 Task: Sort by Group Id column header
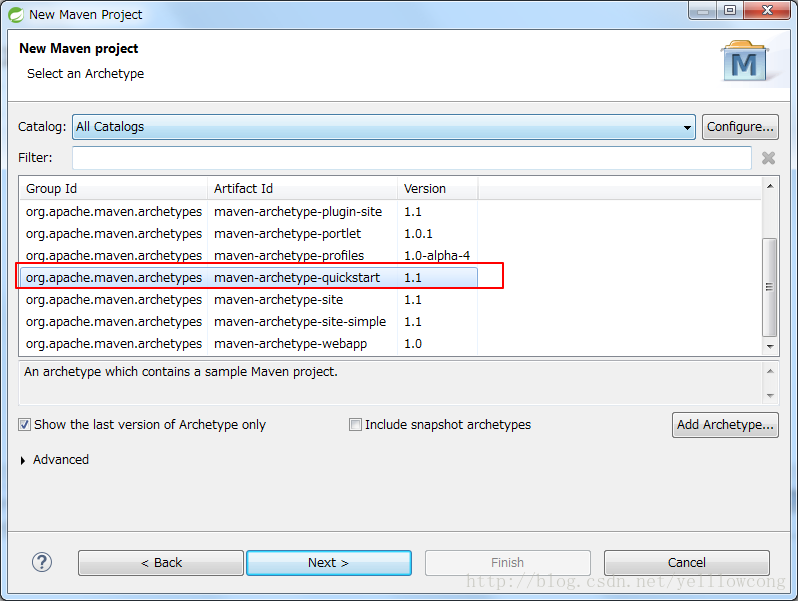113,189
